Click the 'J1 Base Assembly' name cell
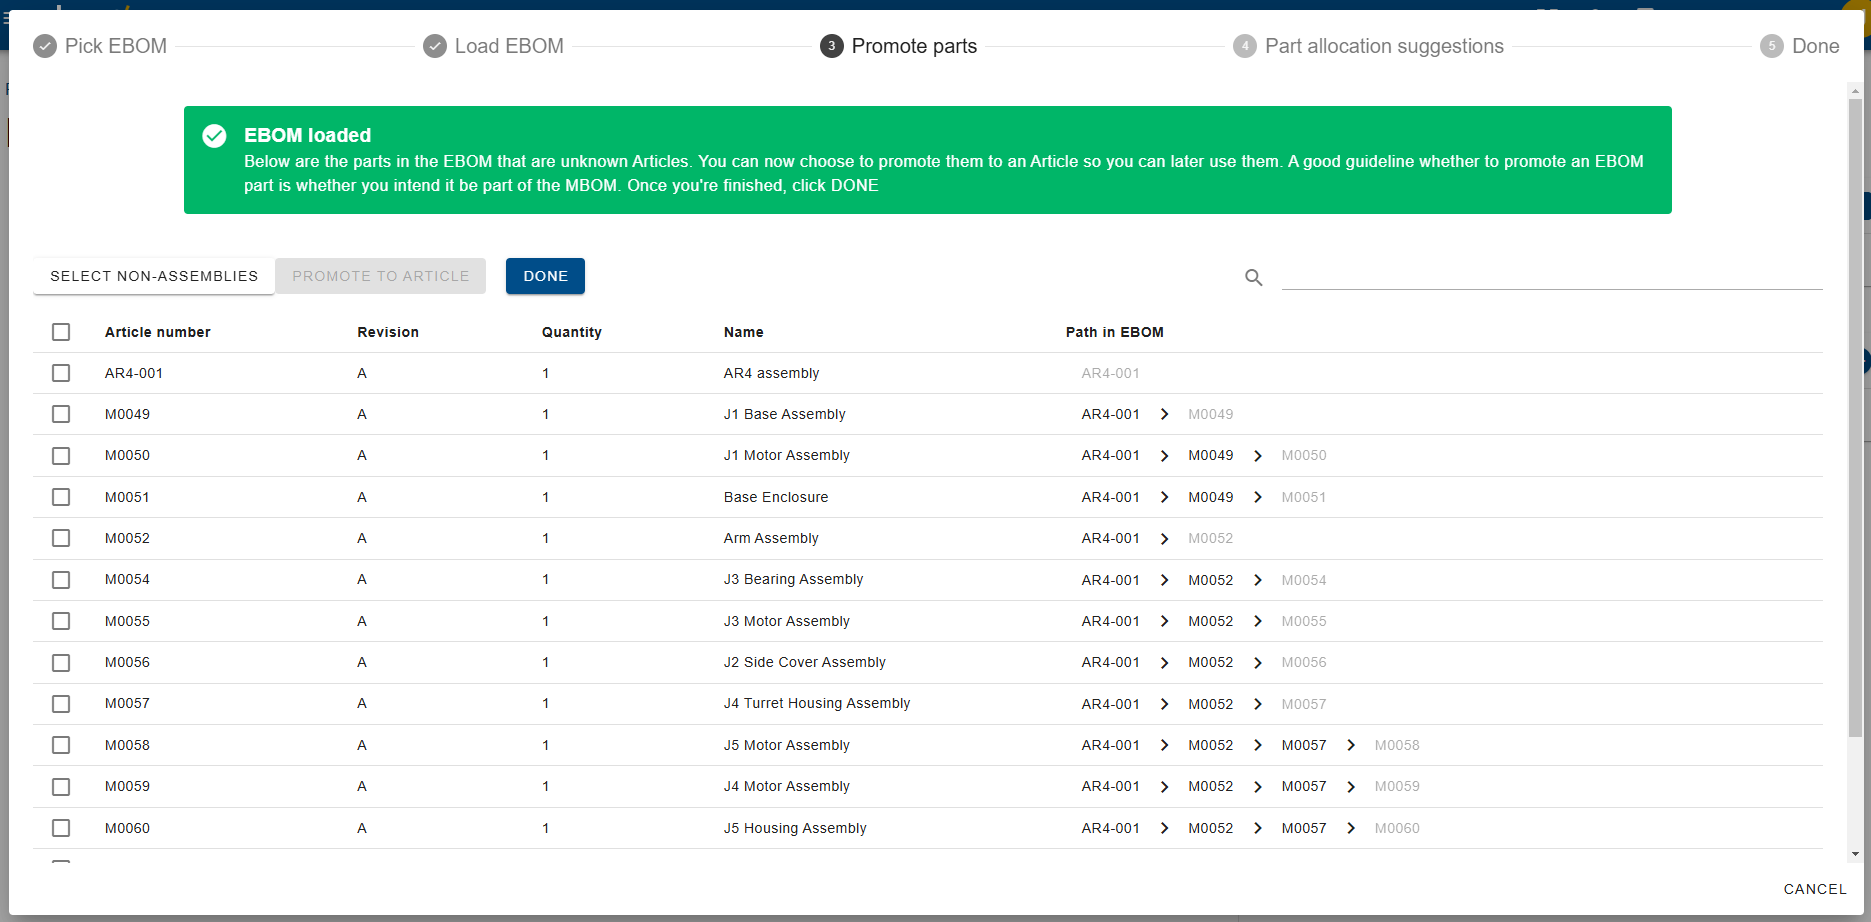This screenshot has height=922, width=1871. pyautogui.click(x=785, y=414)
